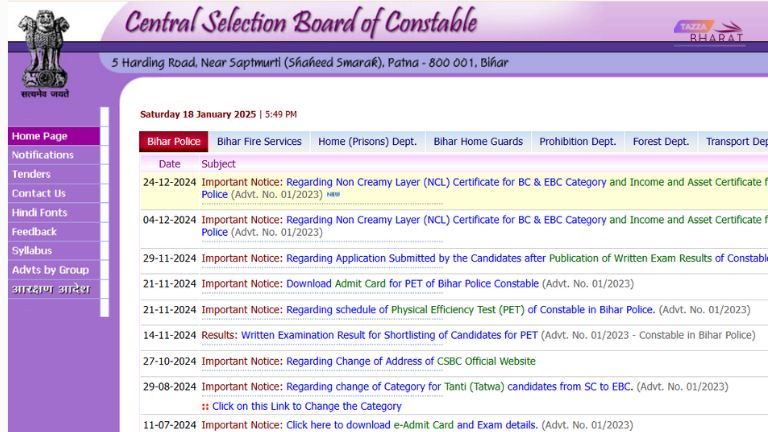Open Written Examination Result for PET link
Screen dimensions: 768x432
click(x=389, y=335)
